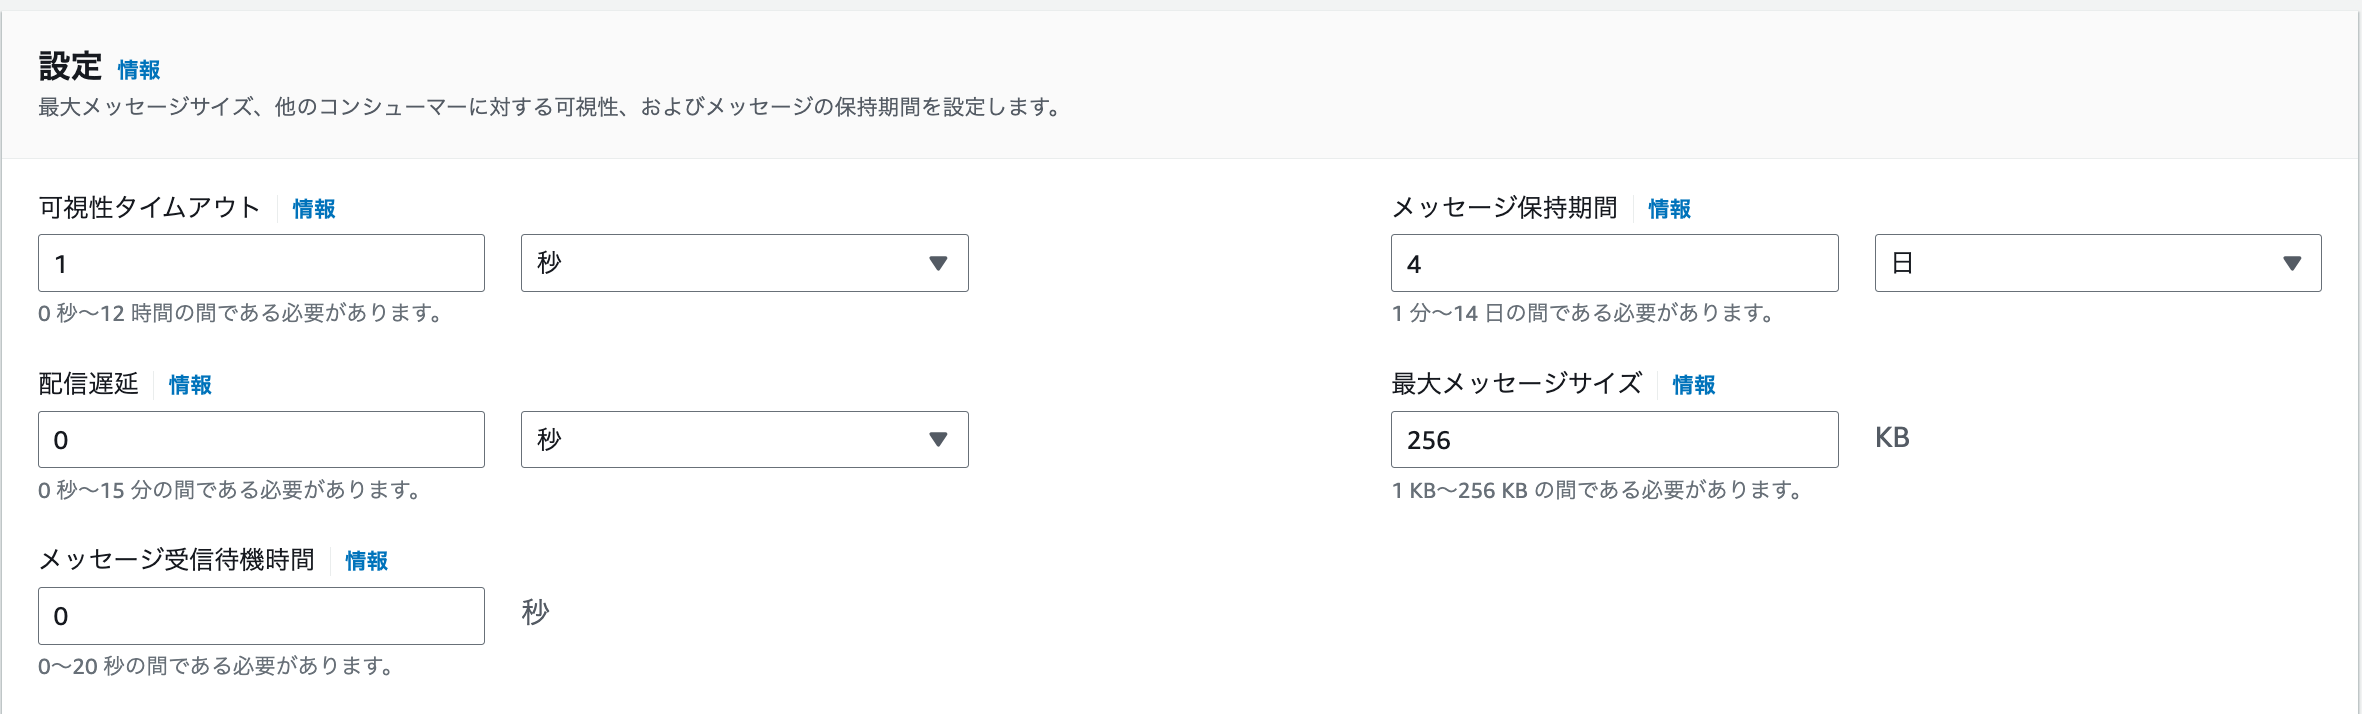This screenshot has height=714, width=2362.
Task: Open the 秒 unit dropdown for delivery delay
Action: [x=744, y=439]
